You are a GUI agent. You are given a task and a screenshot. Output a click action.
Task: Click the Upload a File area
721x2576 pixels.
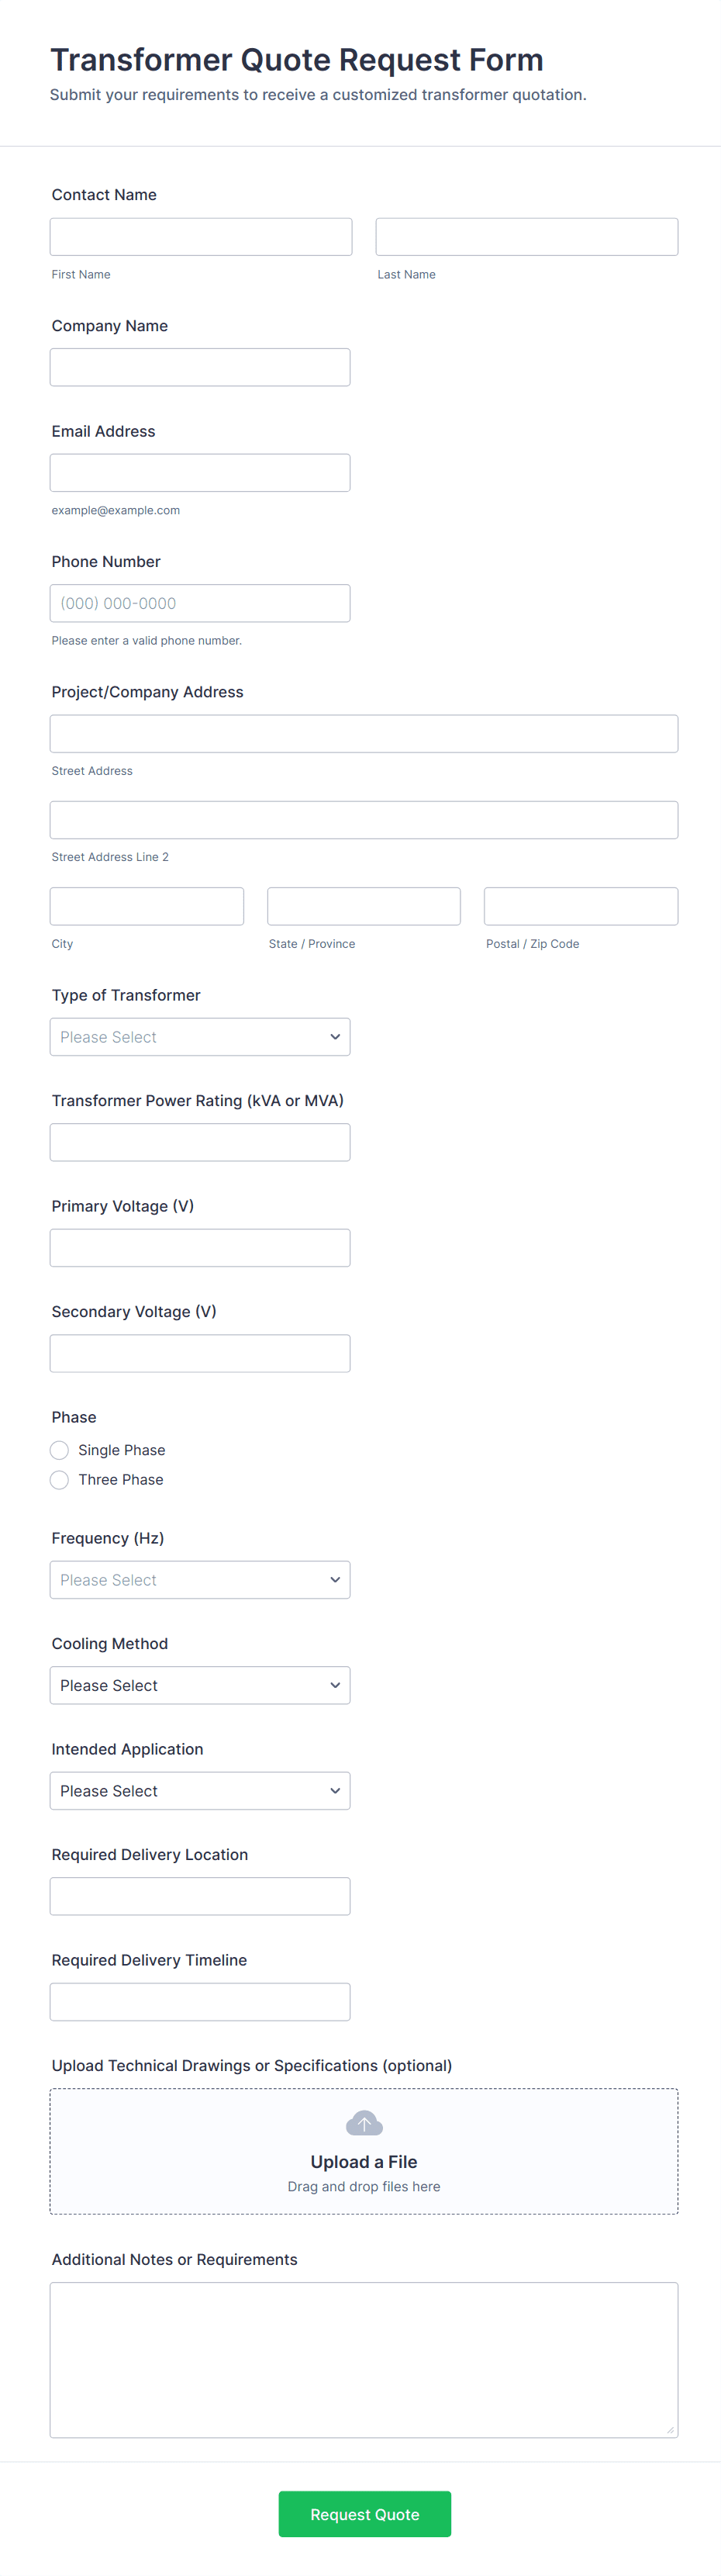[364, 2163]
